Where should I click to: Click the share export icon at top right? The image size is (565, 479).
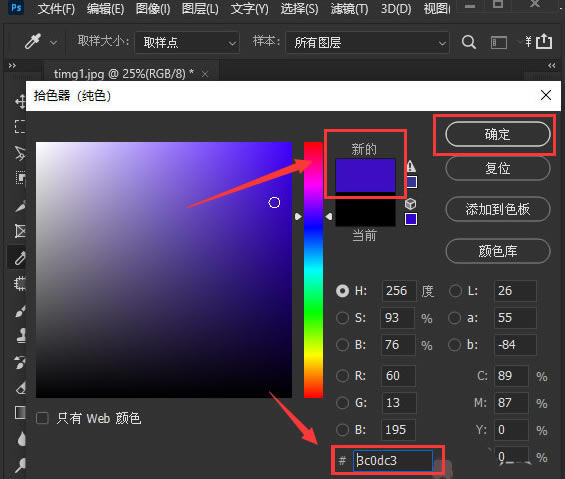pos(544,41)
